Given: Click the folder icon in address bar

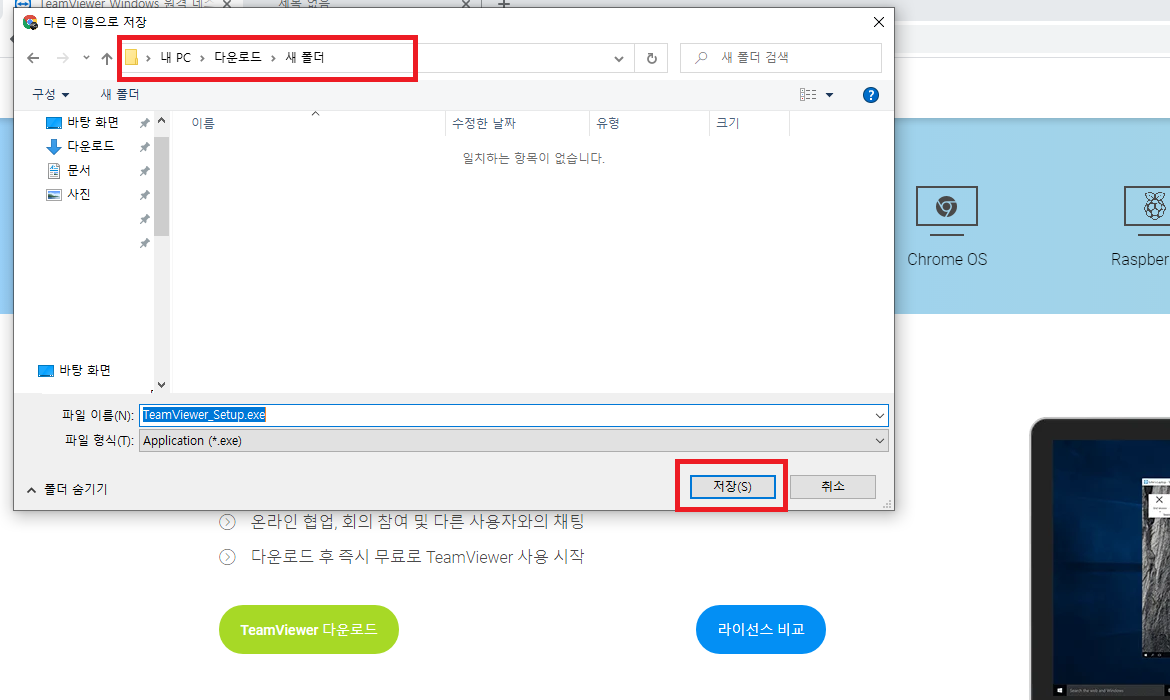Looking at the screenshot, I should click(x=131, y=57).
